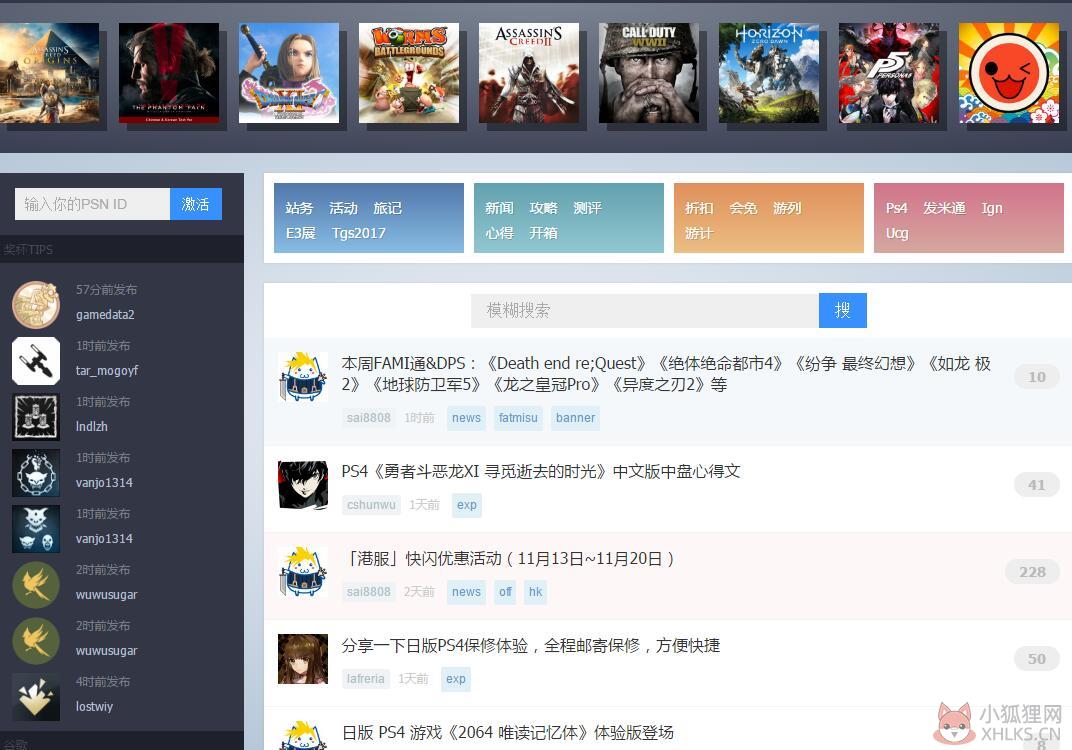Open the Horizon Zero Dawn game cover

coord(768,73)
